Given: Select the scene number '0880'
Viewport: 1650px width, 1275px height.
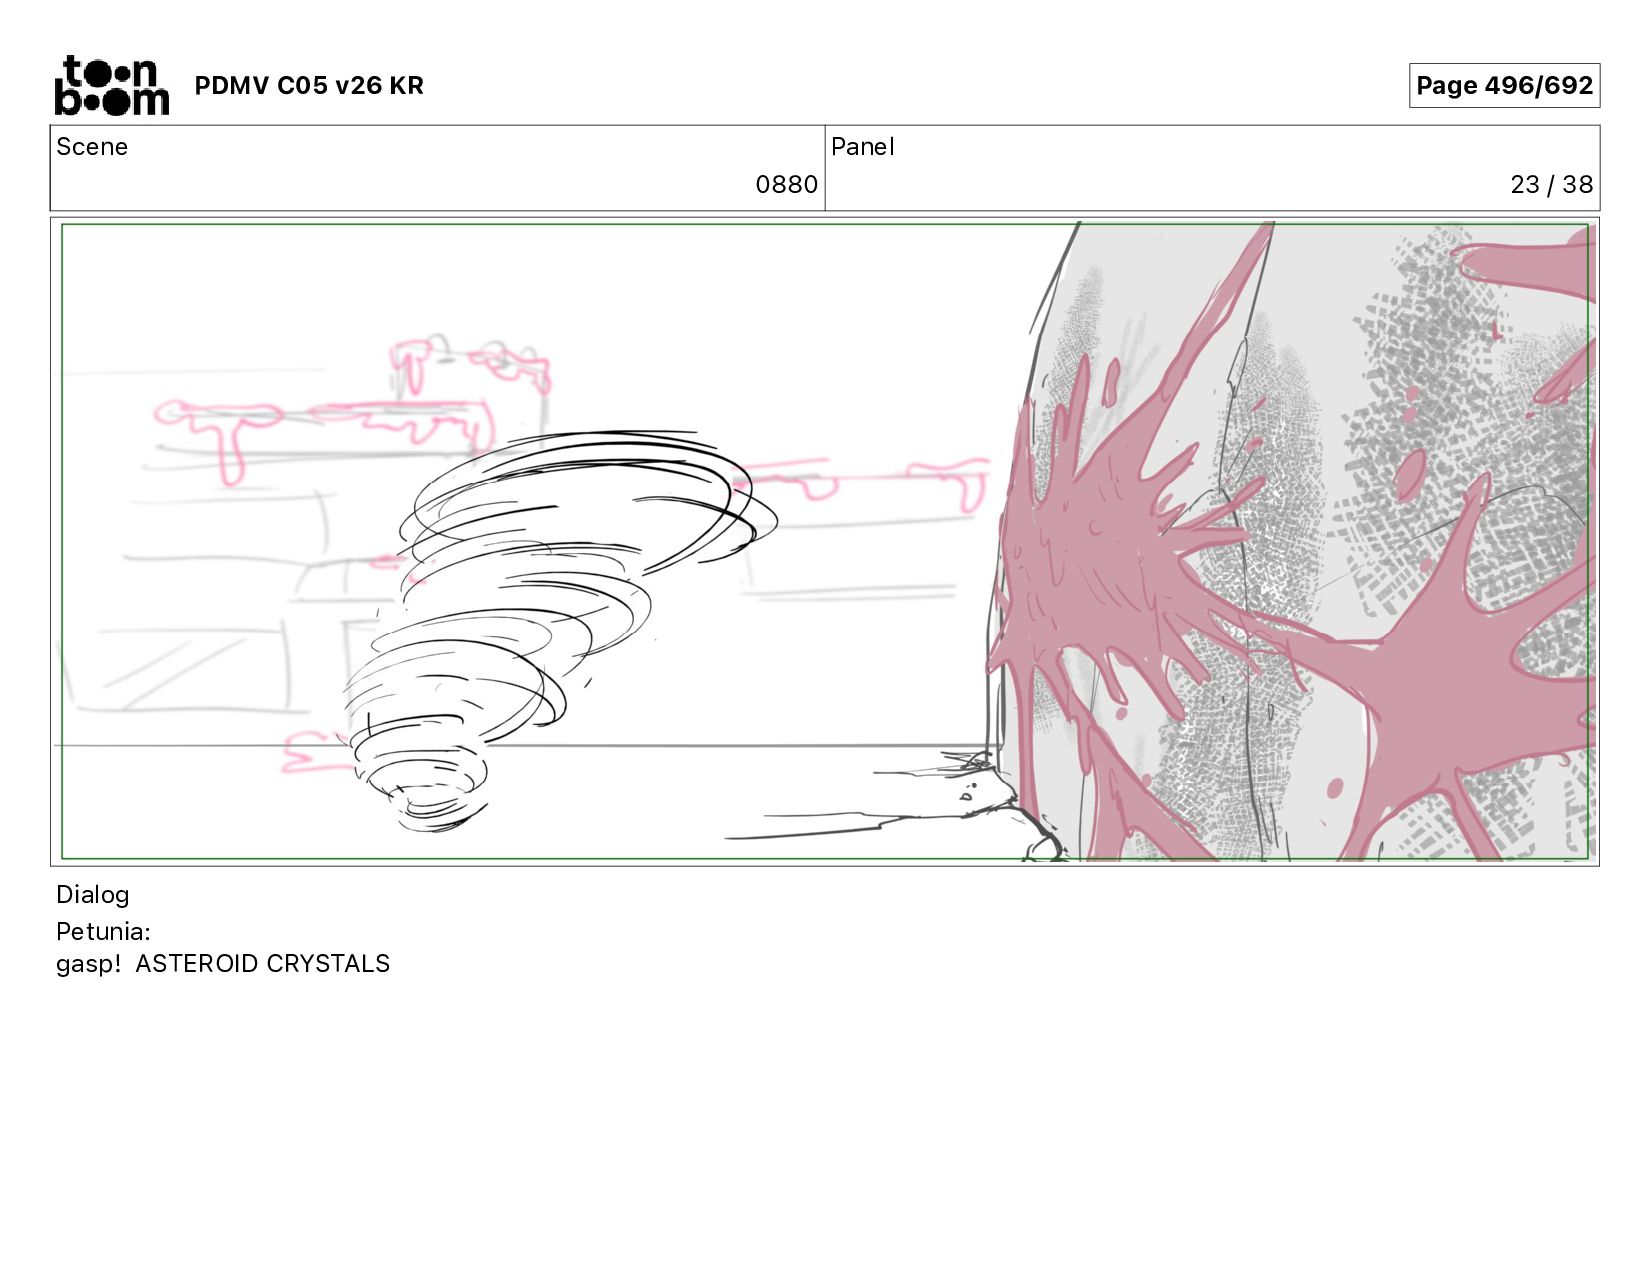Looking at the screenshot, I should coord(786,185).
